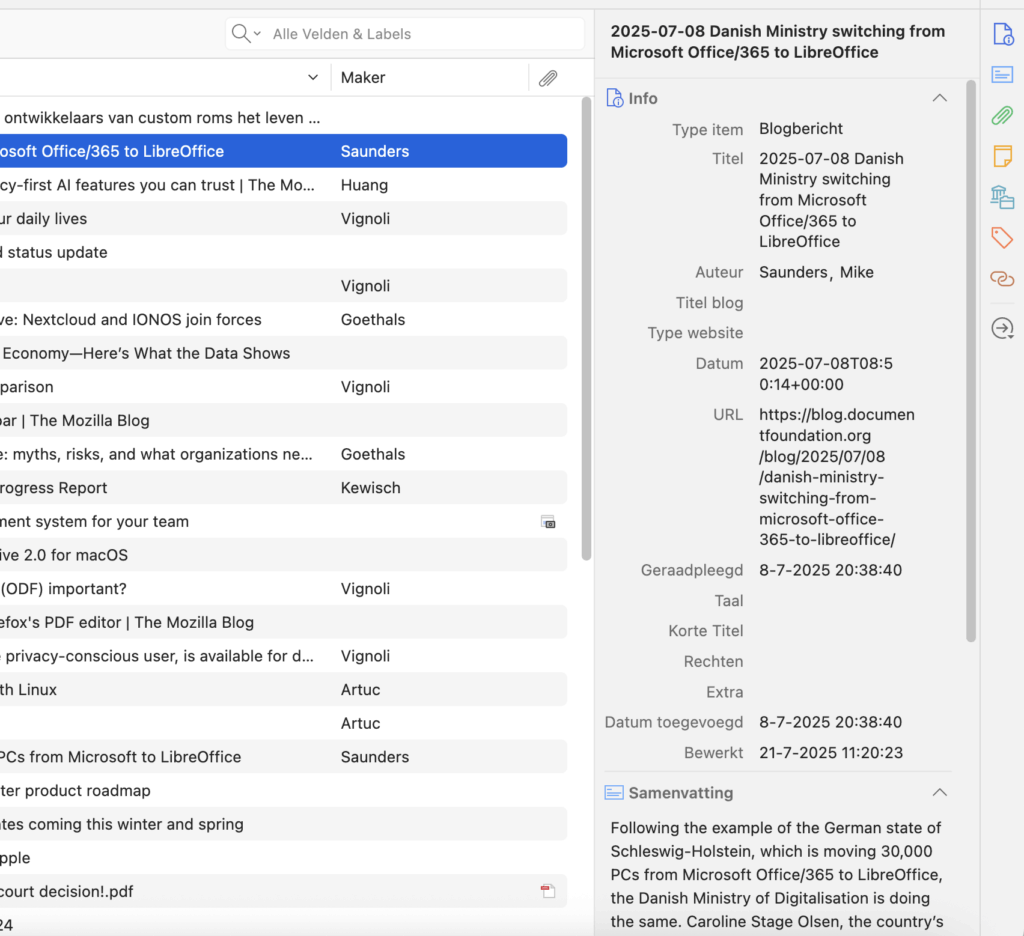Edit the Datum value '2025-07-08T08:50:14+00:00'
This screenshot has height=936, width=1024.
tap(825, 374)
